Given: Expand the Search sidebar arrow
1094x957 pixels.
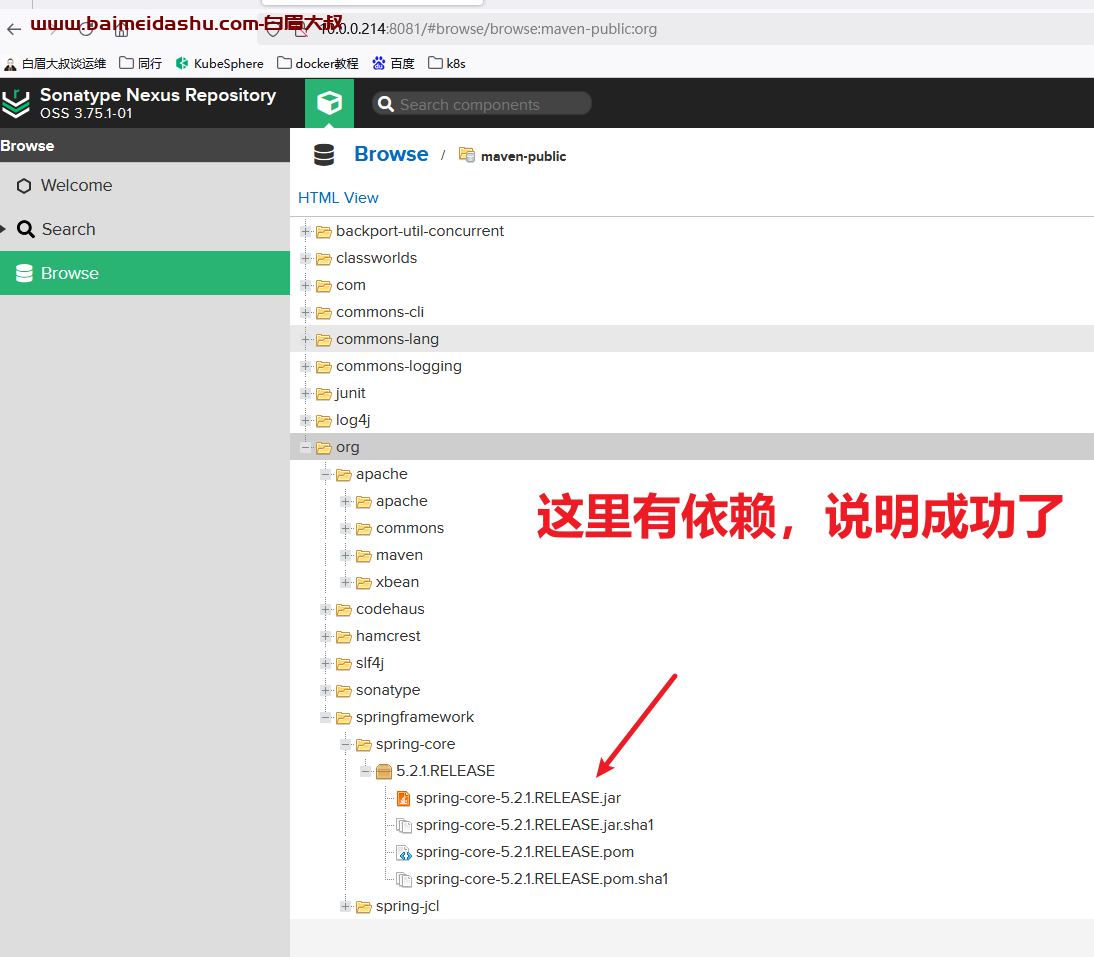Looking at the screenshot, I should [x=3, y=229].
